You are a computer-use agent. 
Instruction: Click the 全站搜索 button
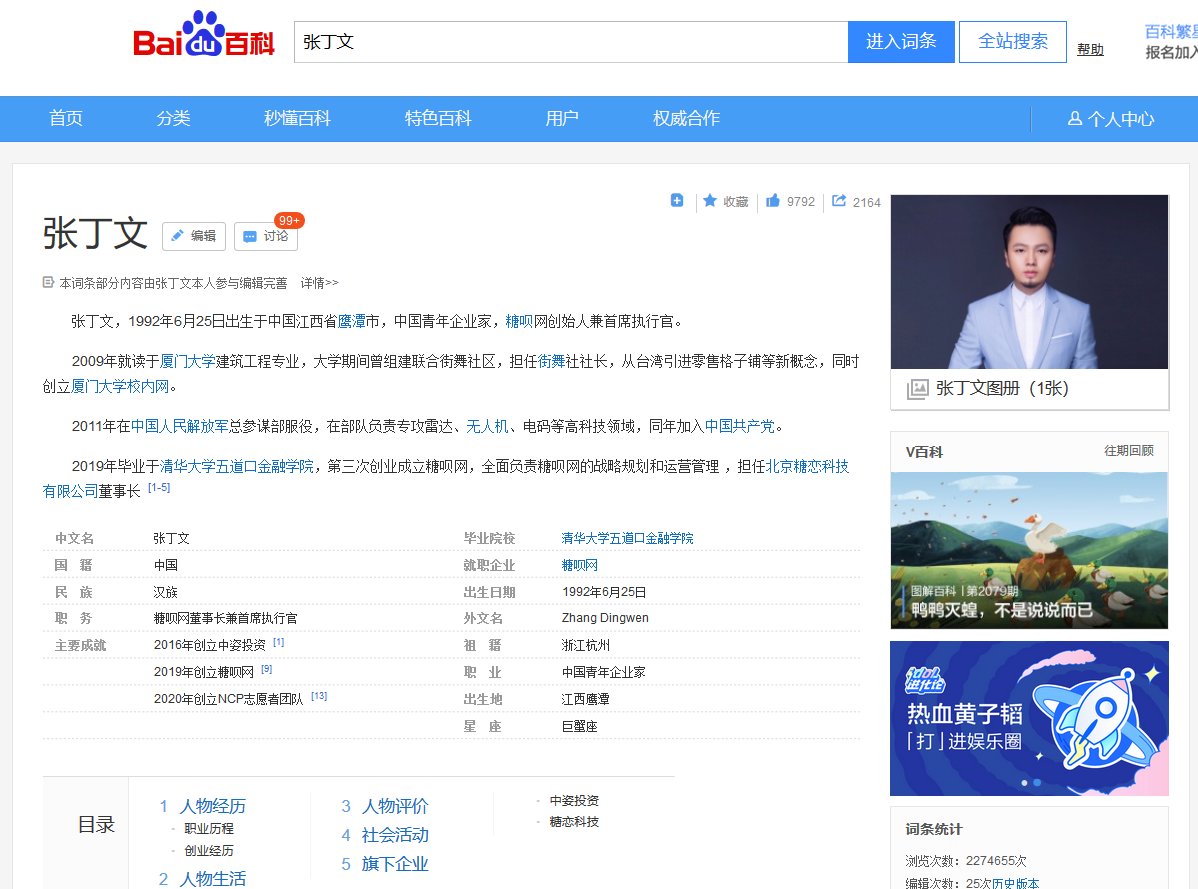coord(1012,41)
